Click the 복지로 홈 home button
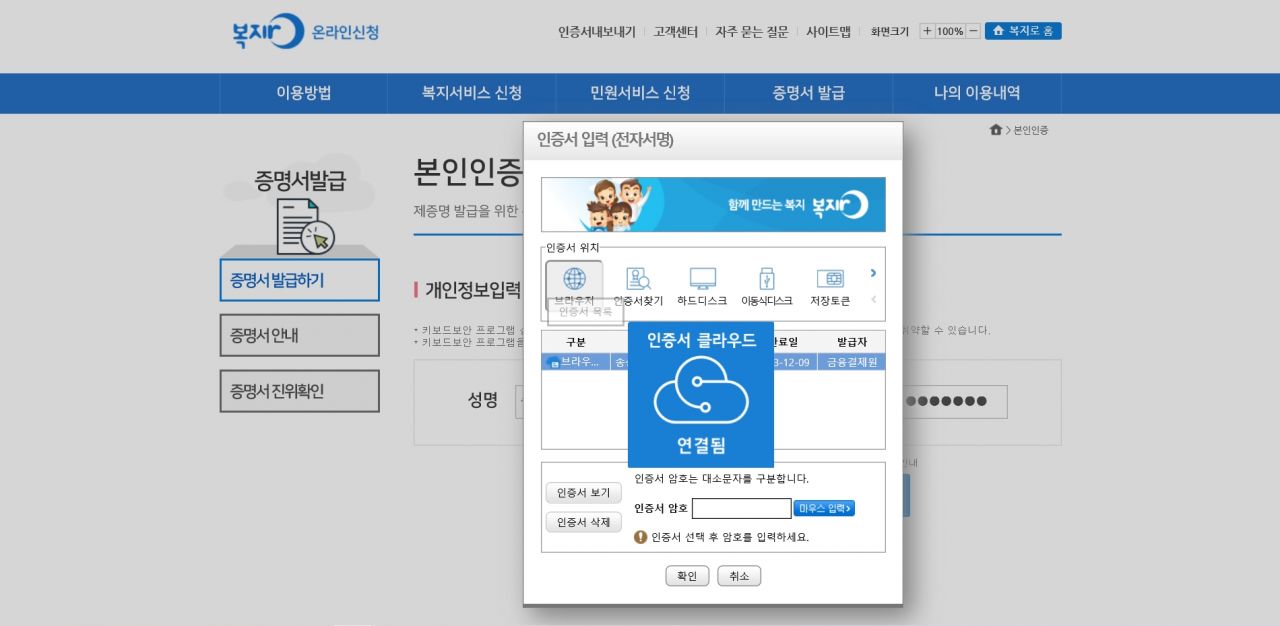Image resolution: width=1280 pixels, height=626 pixels. click(x=1023, y=31)
